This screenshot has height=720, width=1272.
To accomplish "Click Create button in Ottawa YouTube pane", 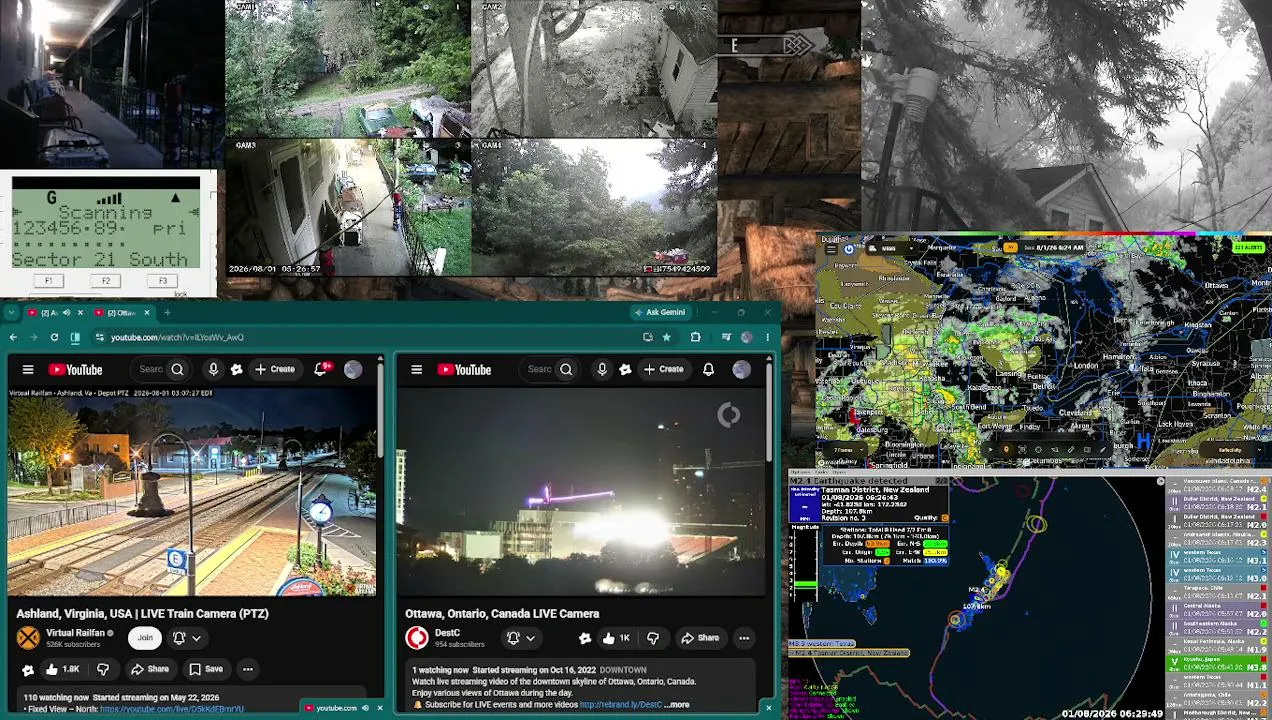I will pyautogui.click(x=664, y=370).
